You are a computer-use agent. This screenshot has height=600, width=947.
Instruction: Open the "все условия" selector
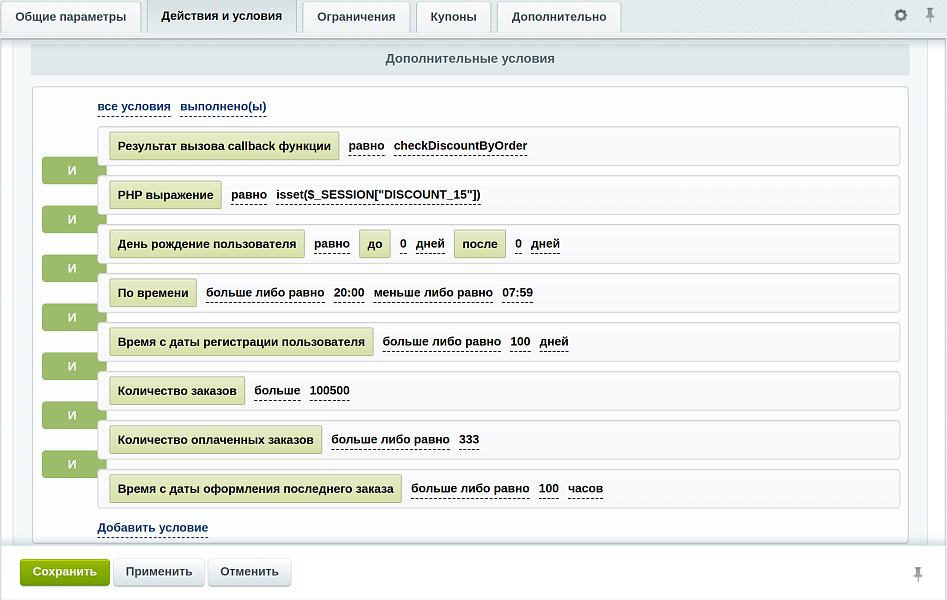pos(134,107)
